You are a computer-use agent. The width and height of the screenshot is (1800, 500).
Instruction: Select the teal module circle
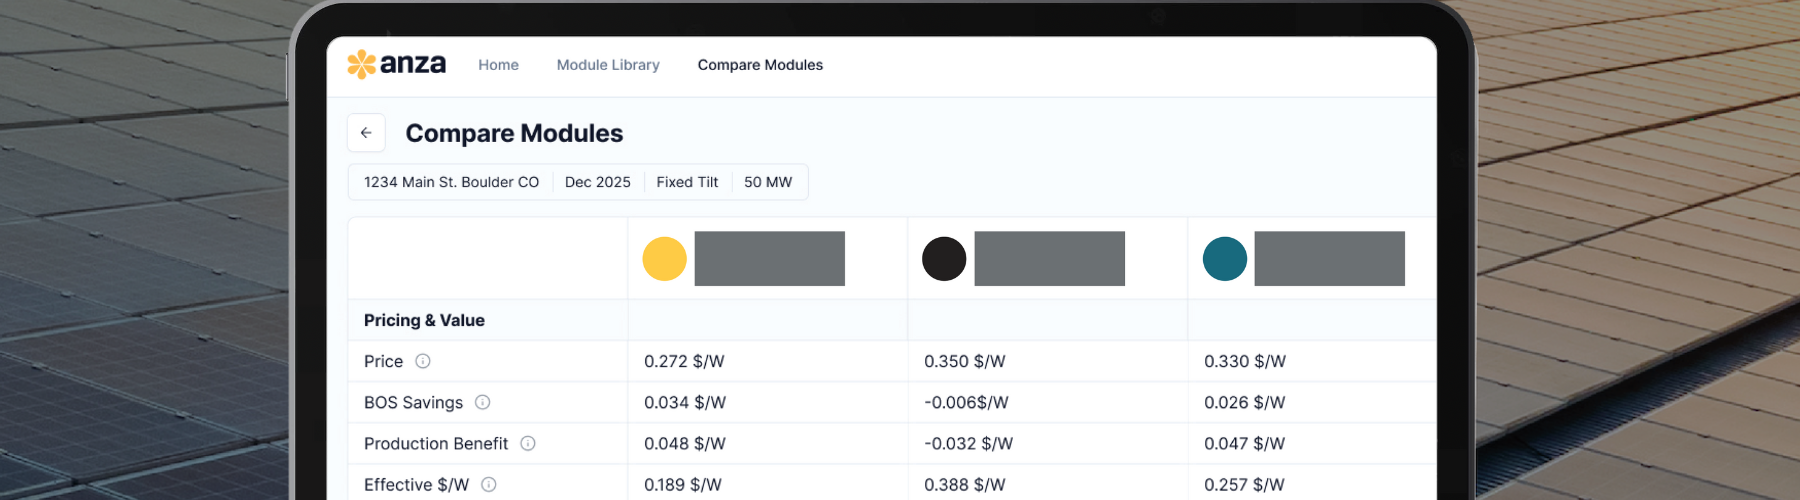pyautogui.click(x=1225, y=259)
